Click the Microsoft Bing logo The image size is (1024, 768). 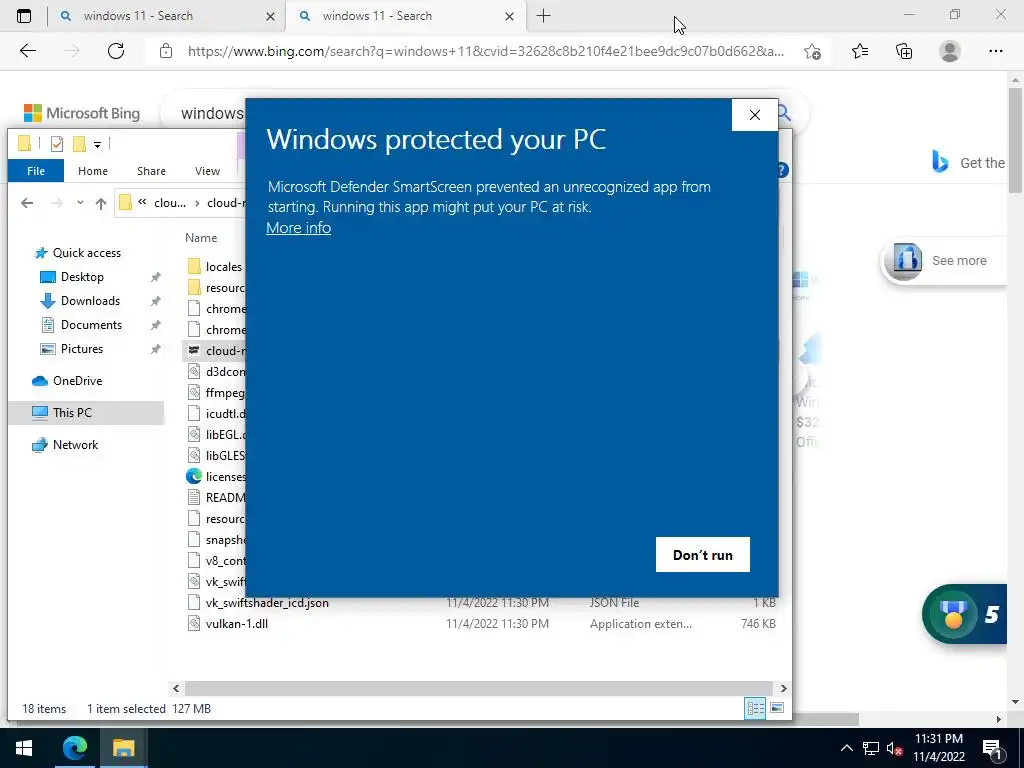pyautogui.click(x=82, y=113)
